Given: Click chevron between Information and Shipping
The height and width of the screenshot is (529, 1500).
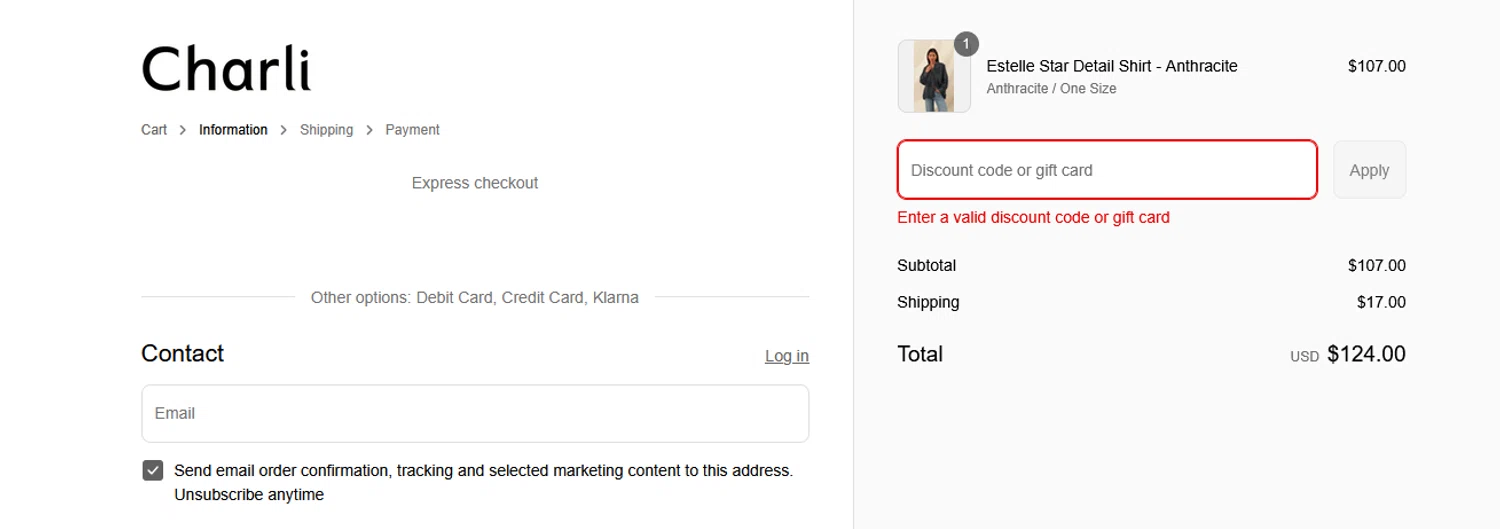Looking at the screenshot, I should [x=284, y=130].
